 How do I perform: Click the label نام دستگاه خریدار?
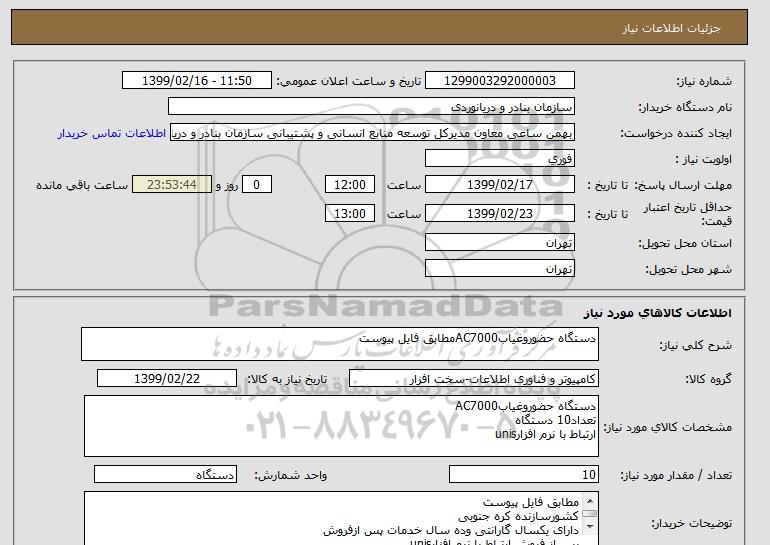pyautogui.click(x=685, y=108)
